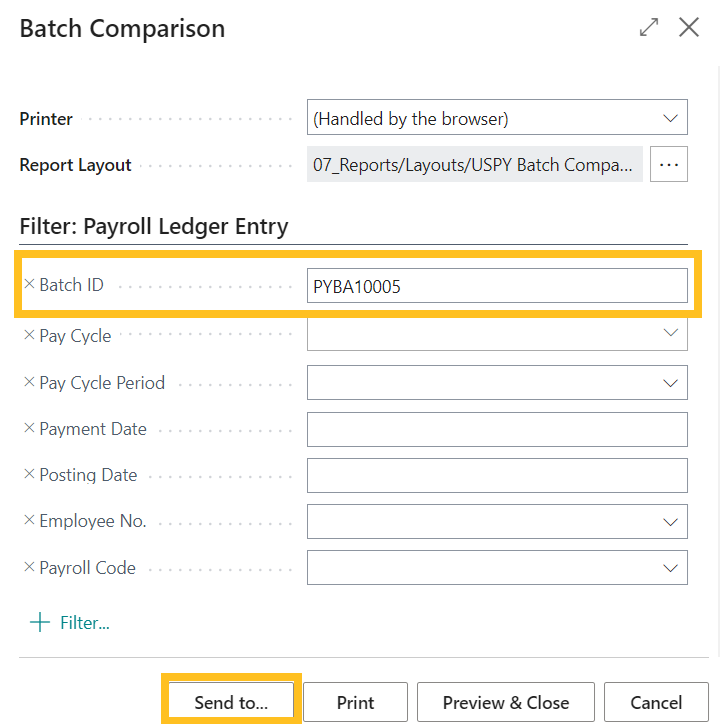Remove the Pay Cycle filter

click(x=29, y=336)
